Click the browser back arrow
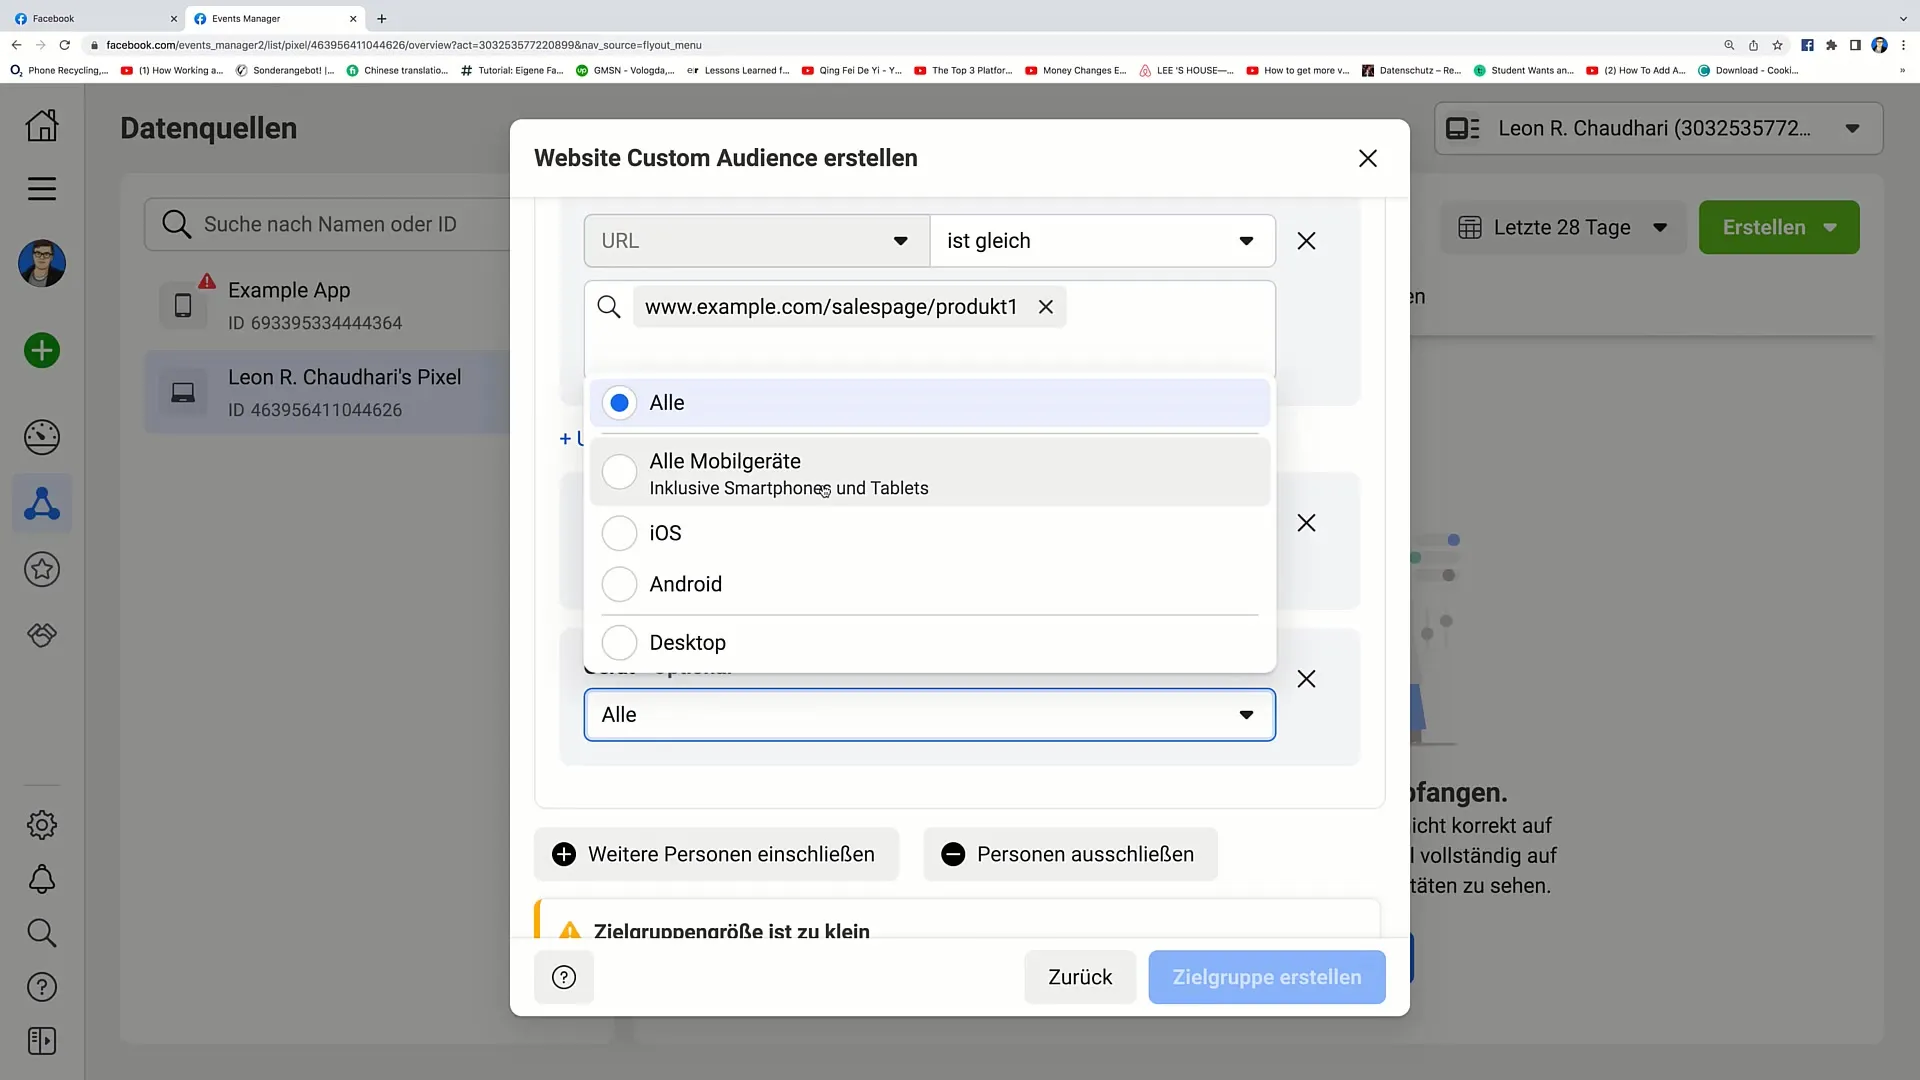The height and width of the screenshot is (1080, 1920). click(x=16, y=45)
